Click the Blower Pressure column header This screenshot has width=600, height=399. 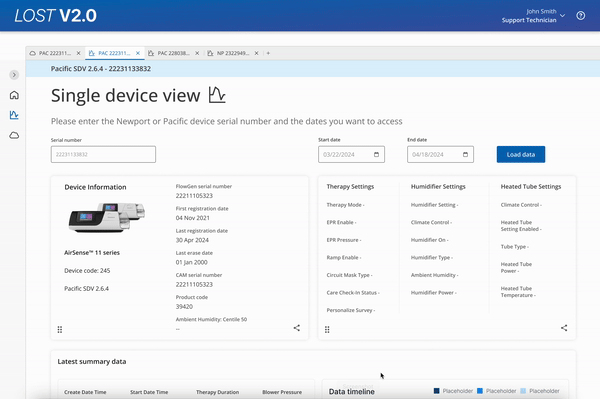pos(282,392)
